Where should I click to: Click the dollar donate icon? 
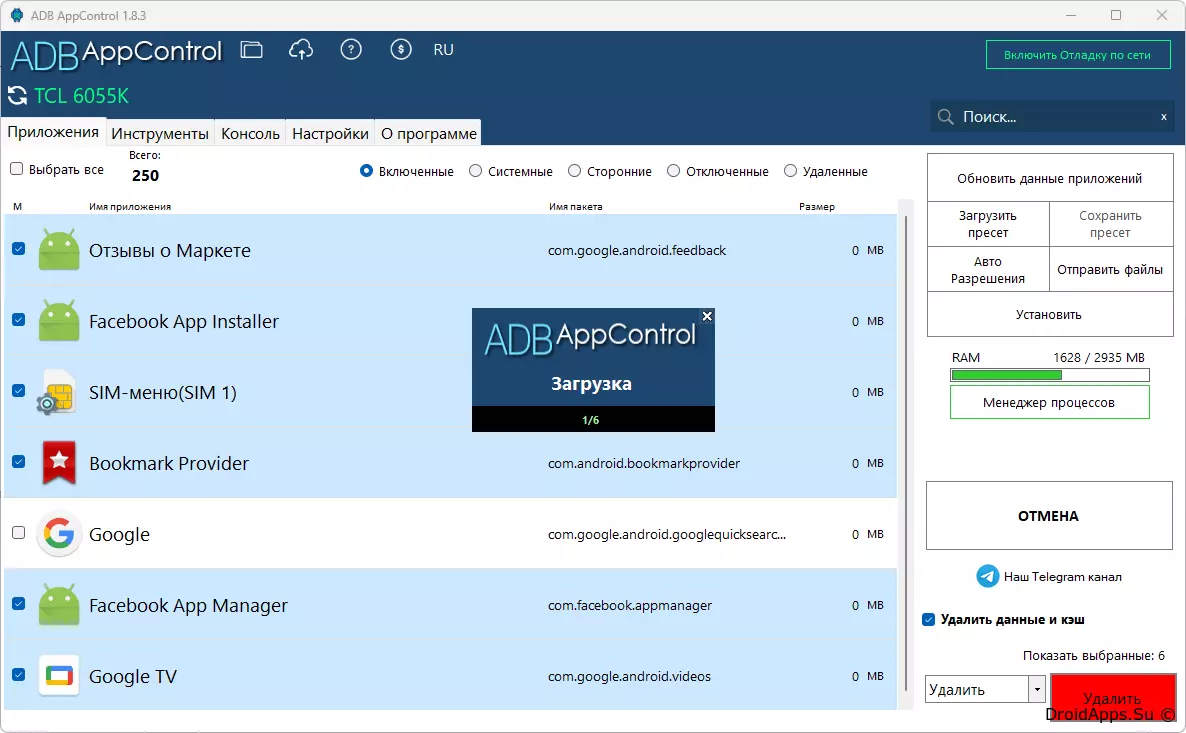point(401,50)
